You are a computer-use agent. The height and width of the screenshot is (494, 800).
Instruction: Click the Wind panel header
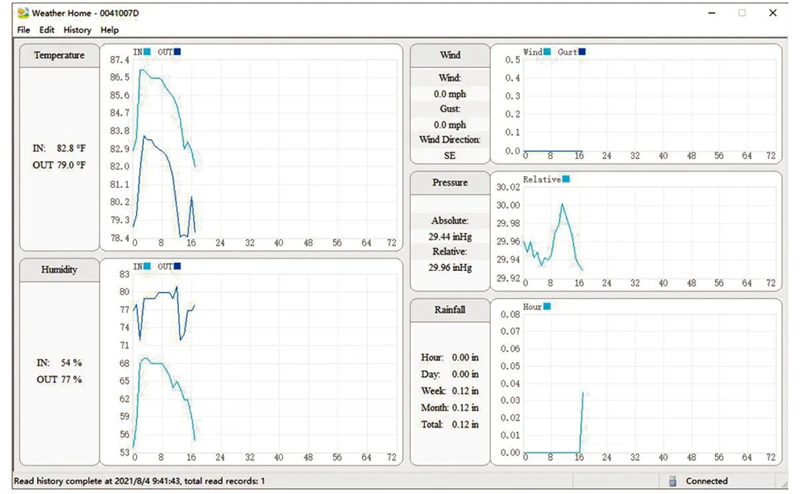(450, 55)
